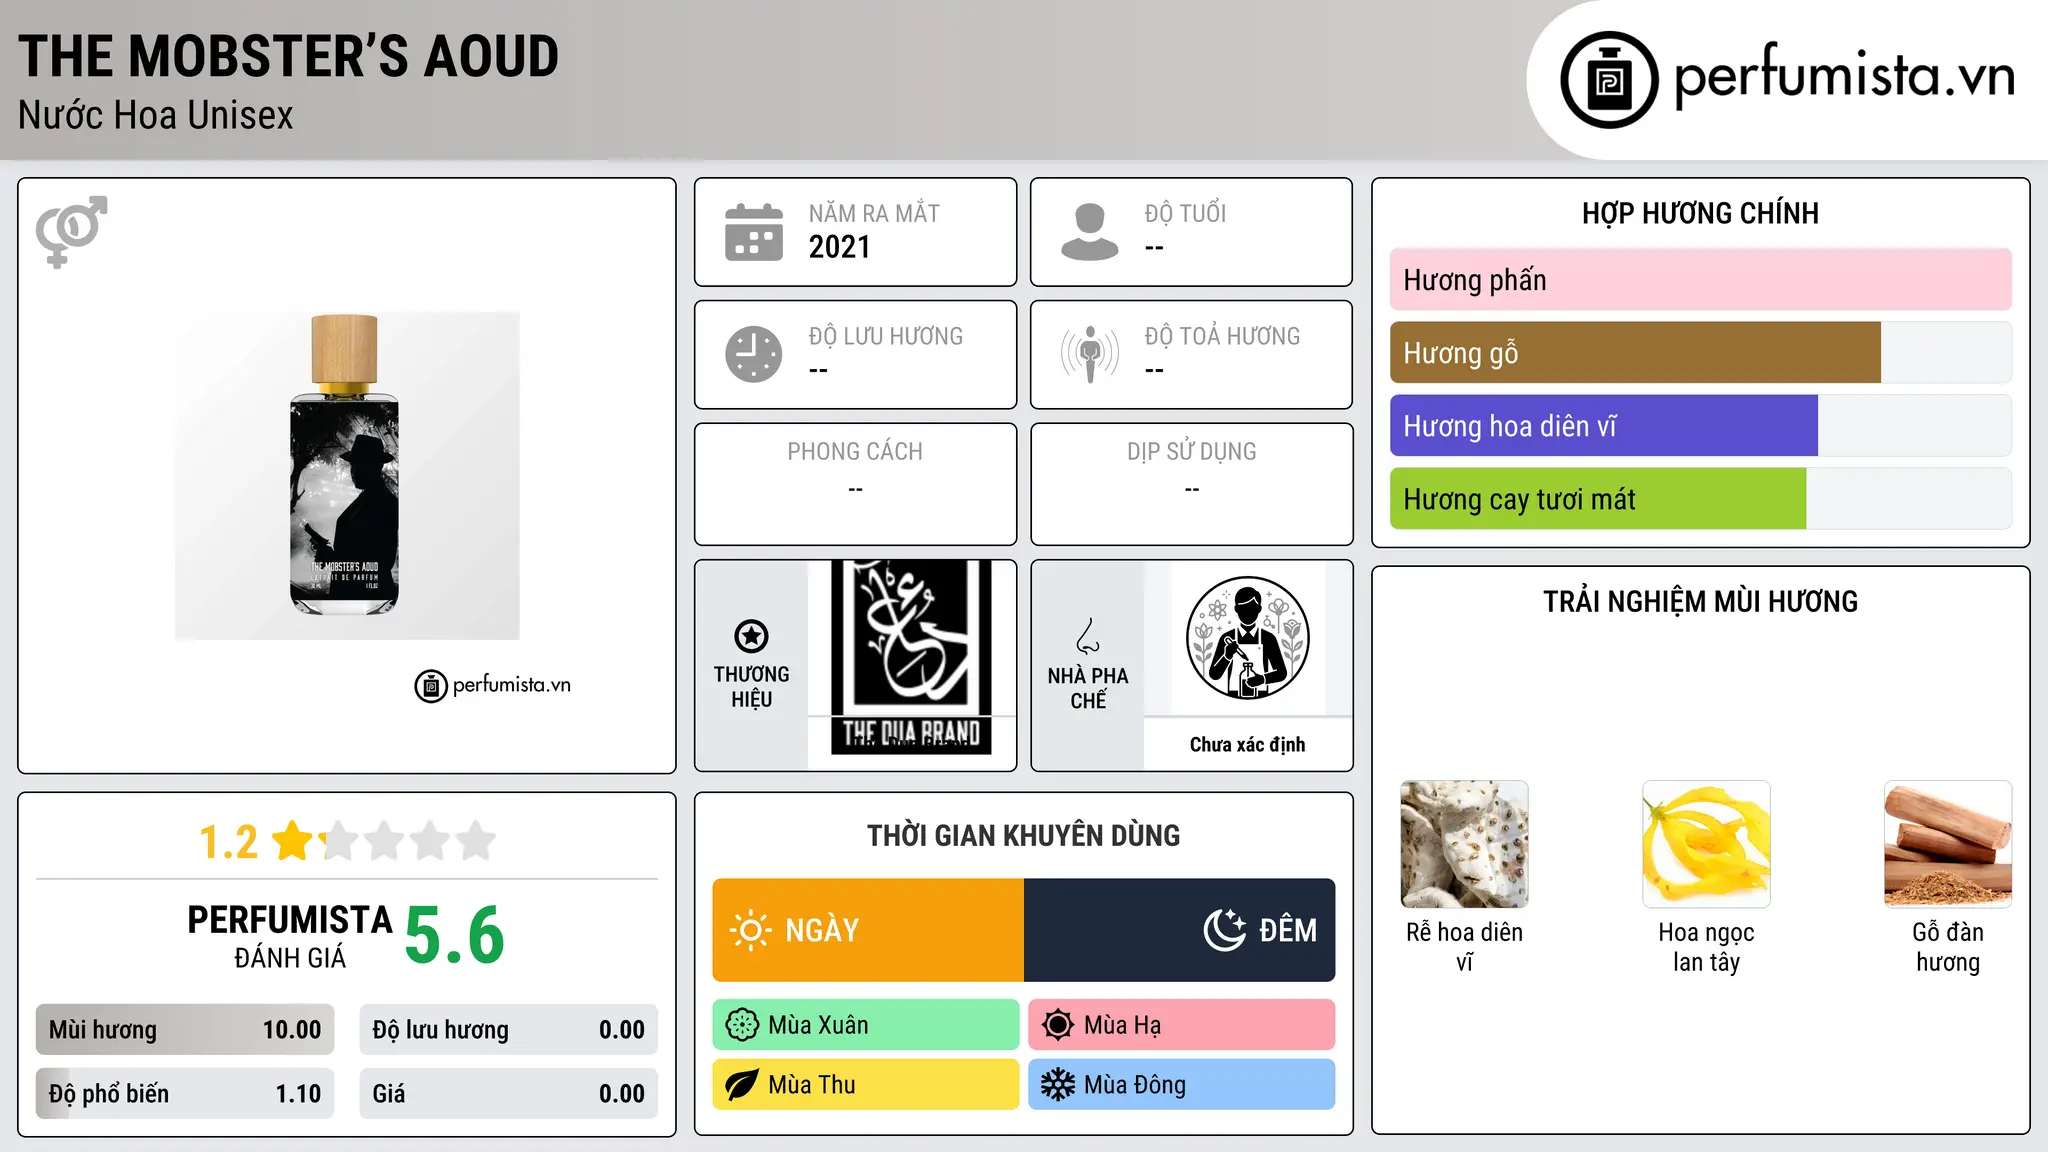Click the Hương gỗ accord bar
2048x1152 pixels.
(x=1701, y=353)
